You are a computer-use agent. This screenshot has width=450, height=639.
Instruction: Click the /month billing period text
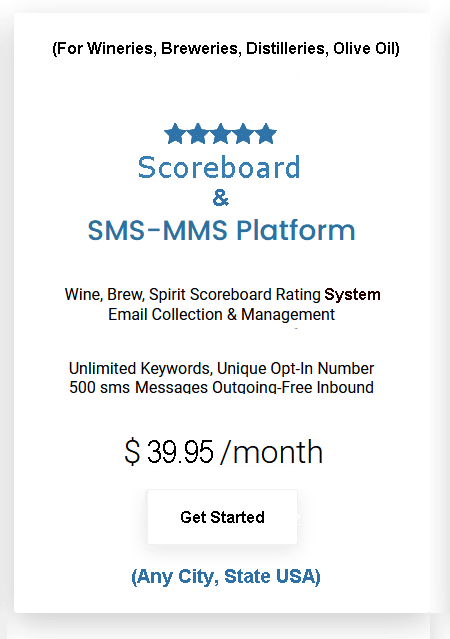tap(271, 452)
